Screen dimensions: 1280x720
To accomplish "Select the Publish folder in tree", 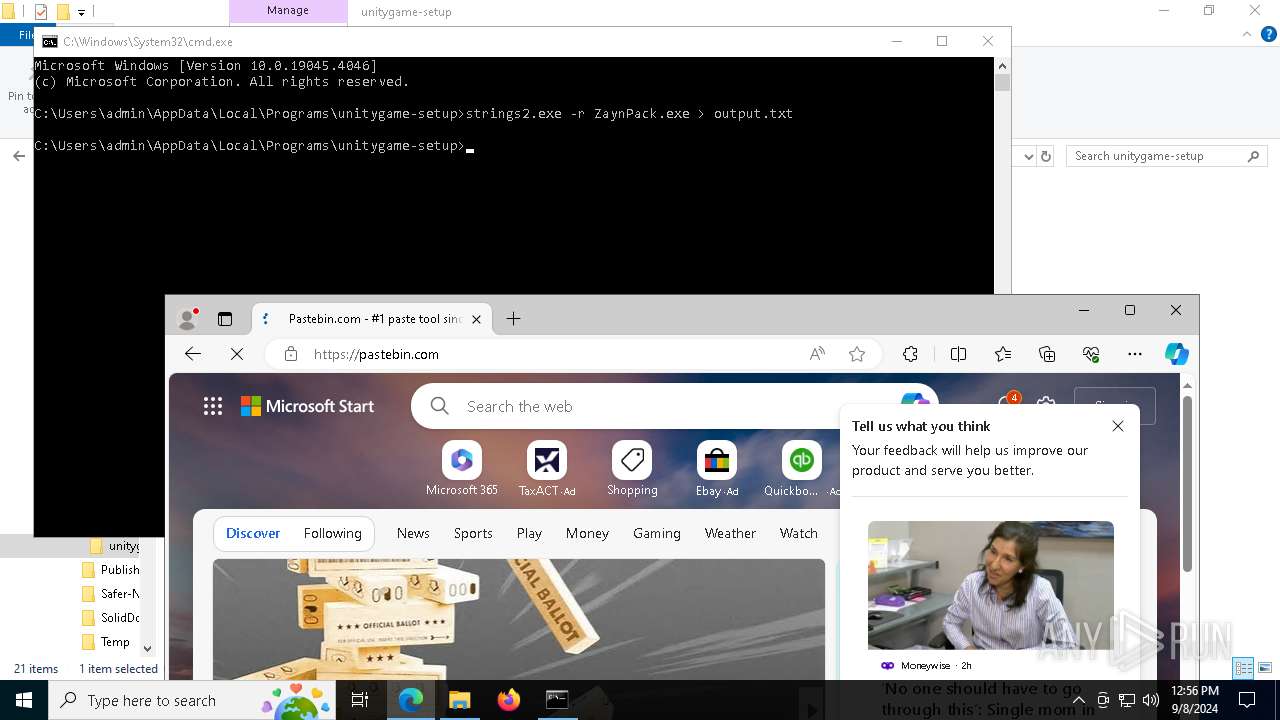I will coord(111,570).
